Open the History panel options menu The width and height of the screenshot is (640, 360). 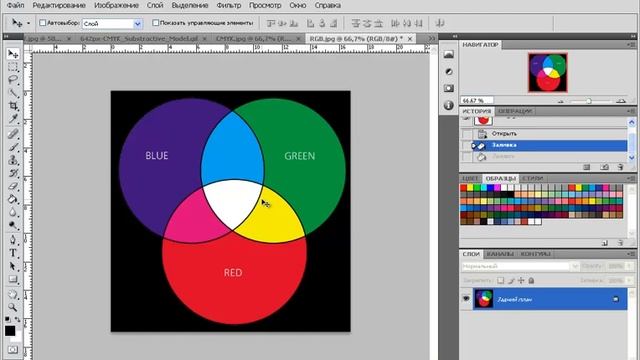tap(631, 111)
